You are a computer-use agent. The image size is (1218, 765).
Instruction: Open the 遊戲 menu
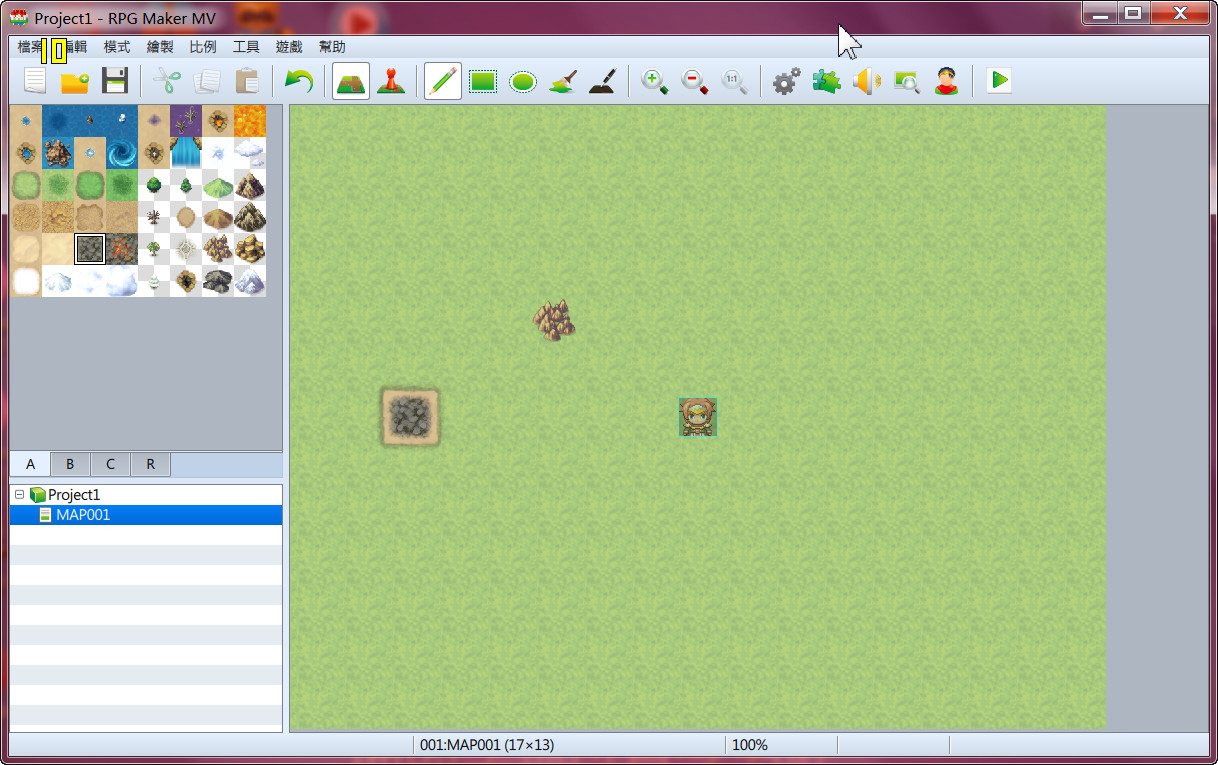pos(289,47)
